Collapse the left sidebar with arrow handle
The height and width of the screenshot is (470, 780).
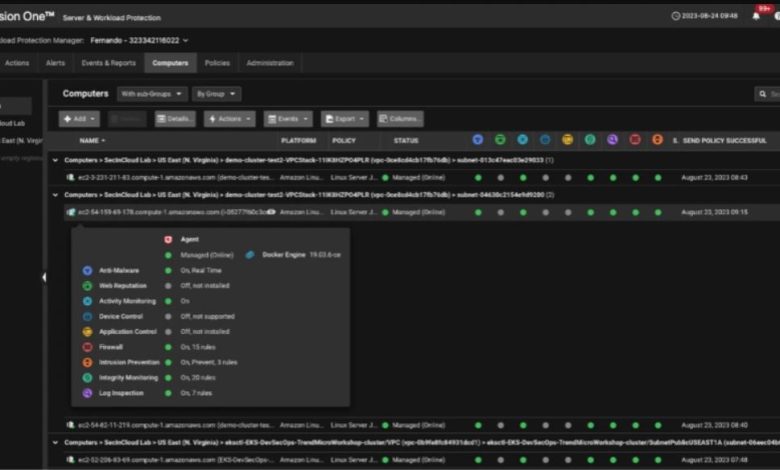coord(44,278)
